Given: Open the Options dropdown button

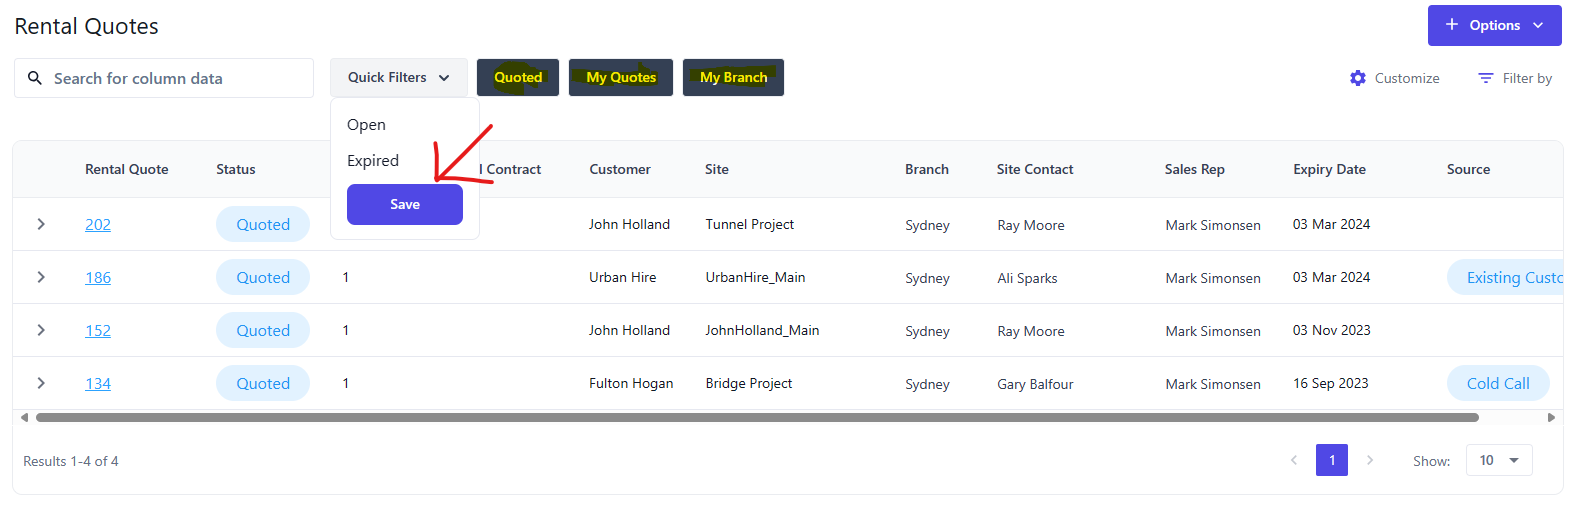Looking at the screenshot, I should 1494,25.
